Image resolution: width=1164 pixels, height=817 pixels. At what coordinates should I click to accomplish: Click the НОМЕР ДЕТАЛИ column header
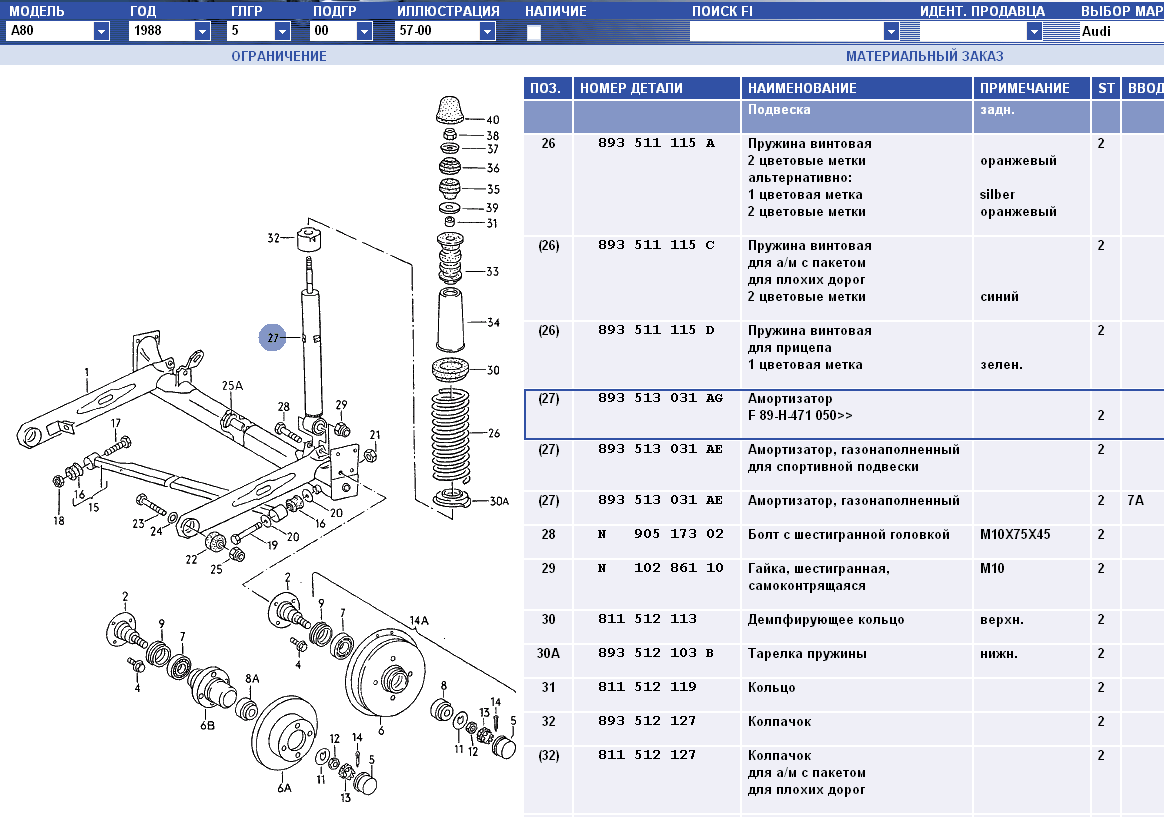[657, 88]
